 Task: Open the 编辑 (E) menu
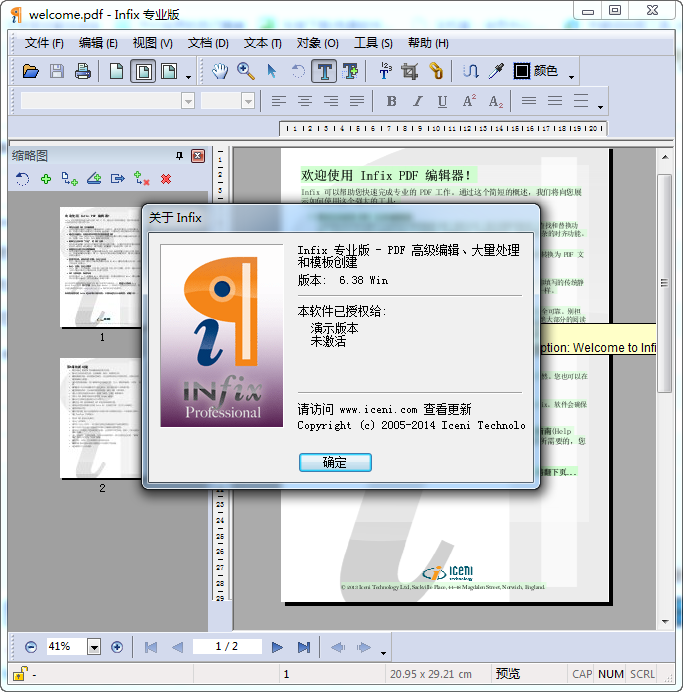click(x=98, y=43)
